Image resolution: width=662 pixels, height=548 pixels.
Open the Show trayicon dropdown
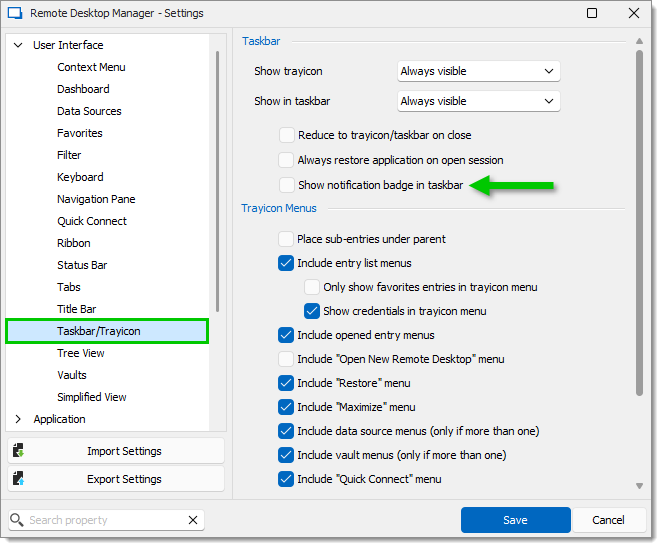tap(478, 71)
